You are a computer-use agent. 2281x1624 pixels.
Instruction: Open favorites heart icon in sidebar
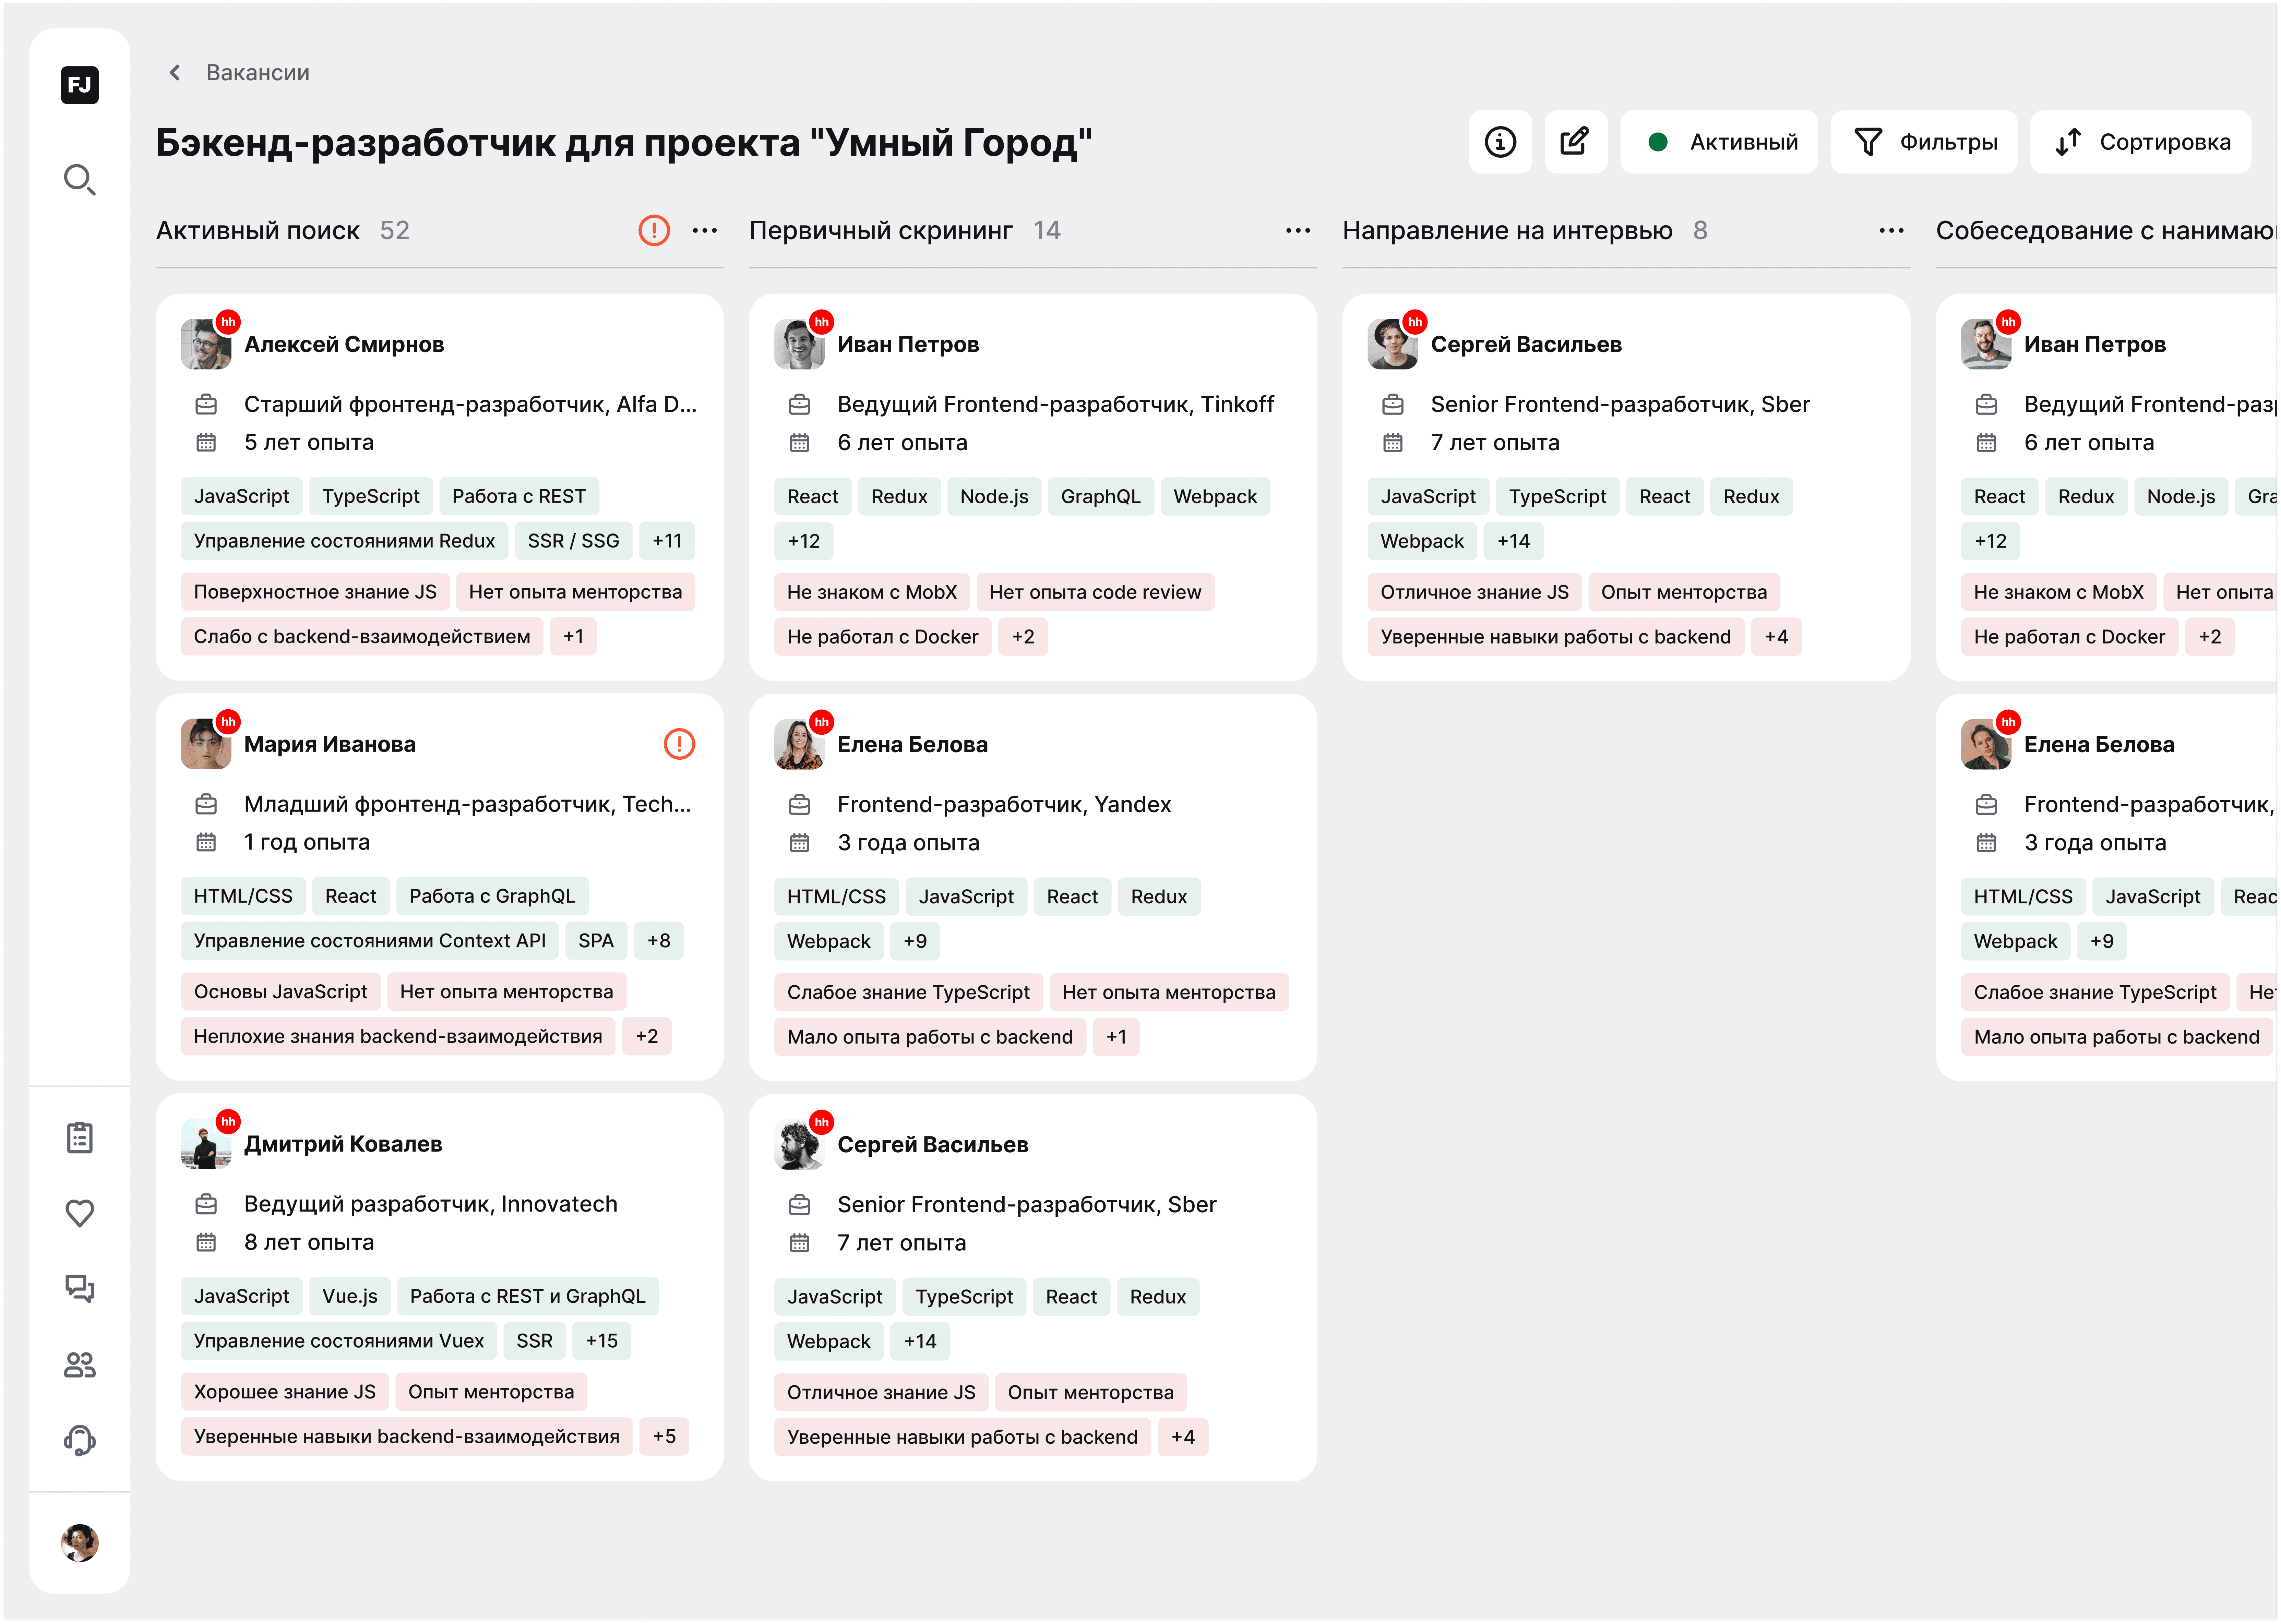click(x=79, y=1213)
